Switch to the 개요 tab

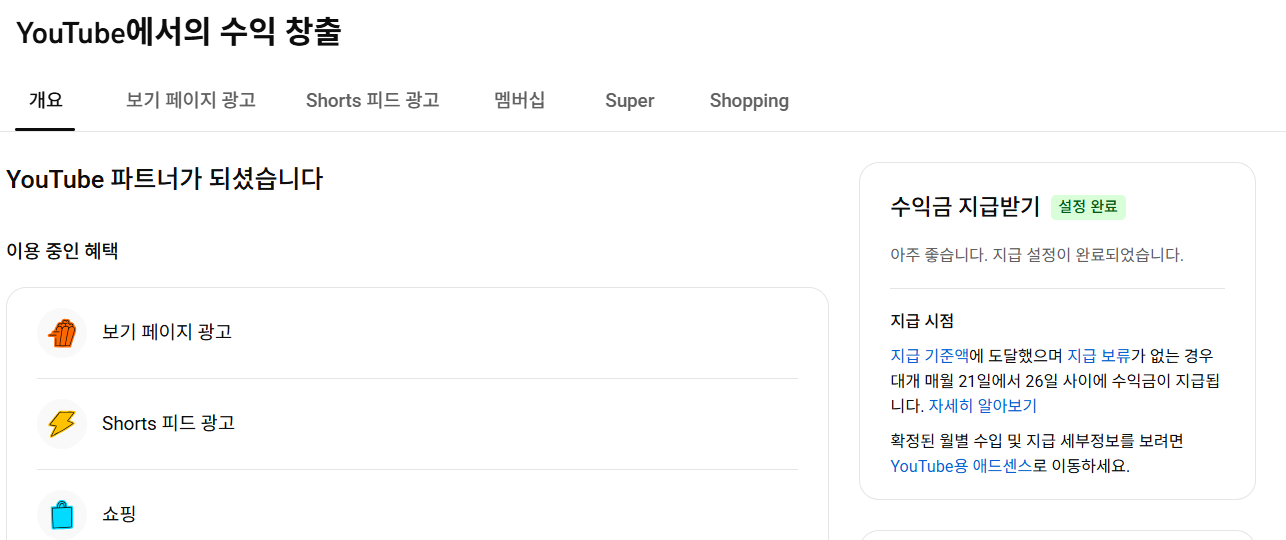[45, 100]
